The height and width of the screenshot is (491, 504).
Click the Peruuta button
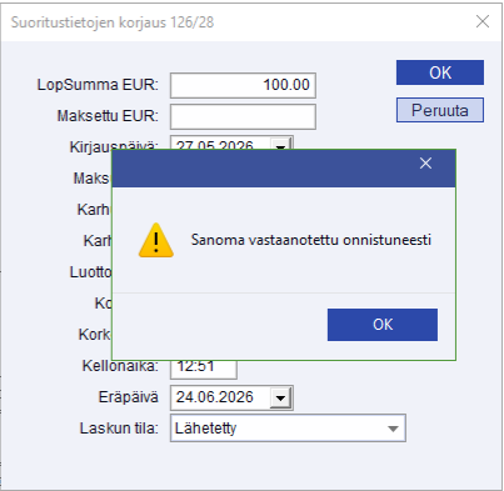point(440,110)
